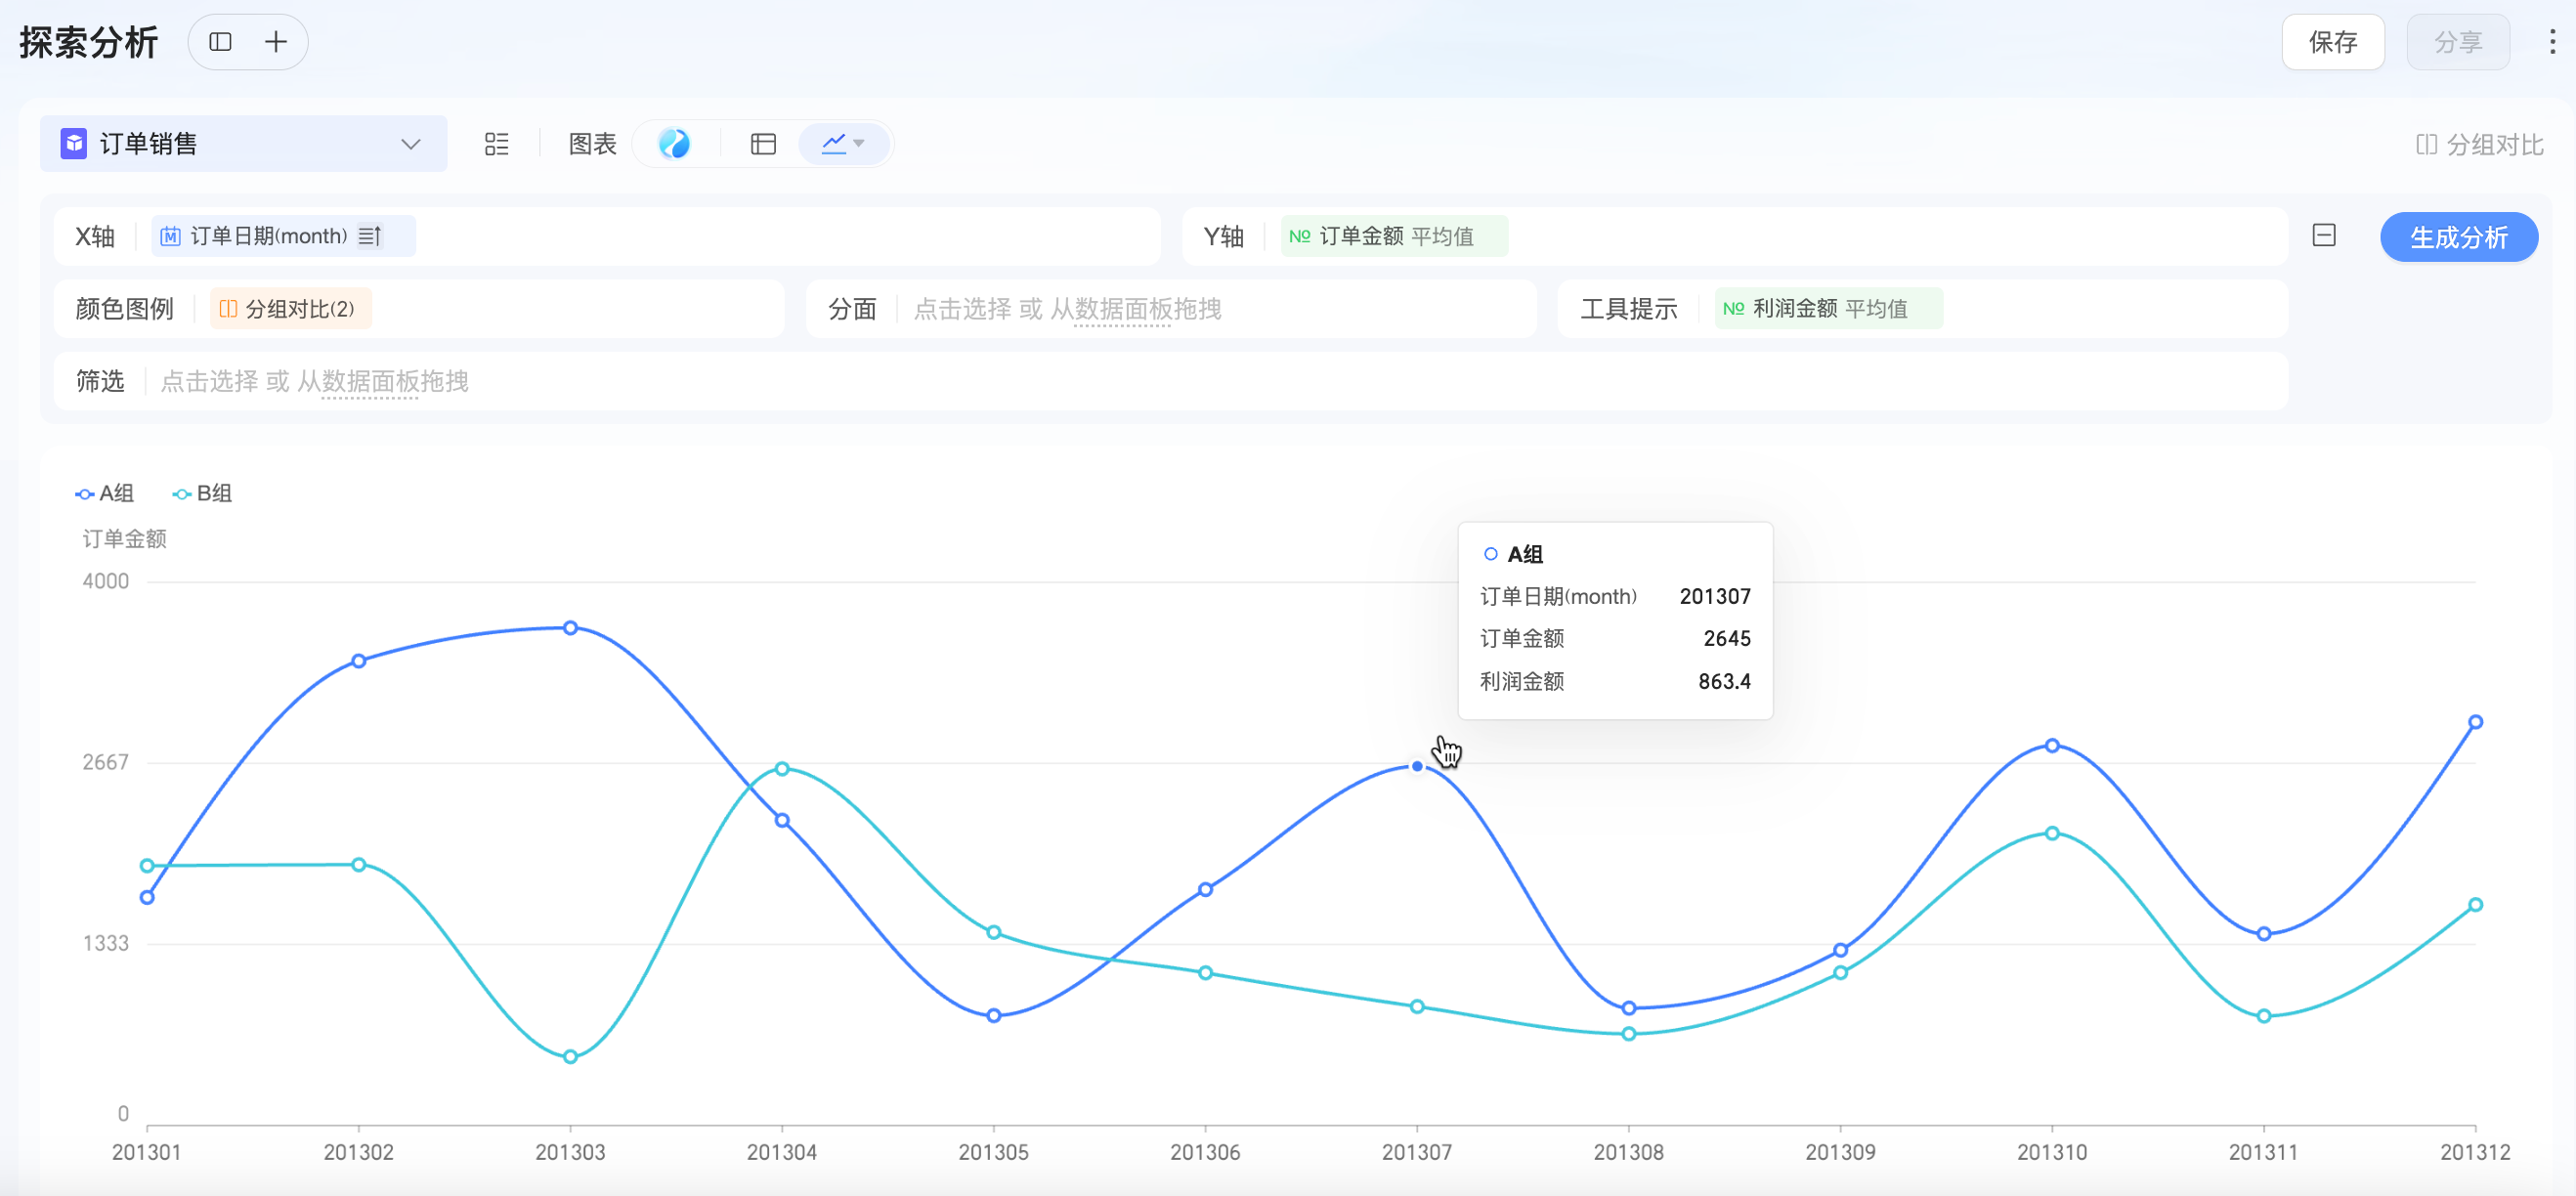Click the 保存 button
This screenshot has height=1196, width=2576.
[2332, 42]
